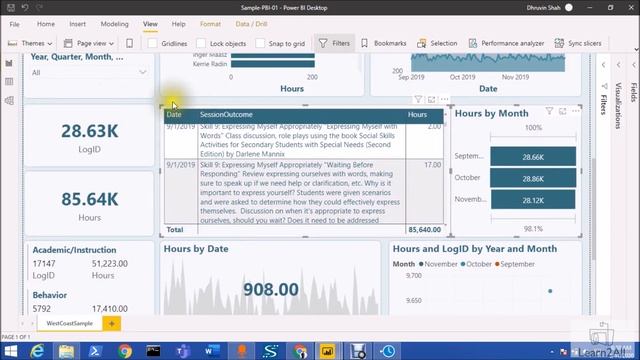Click the user account avatar icon
The height and width of the screenshot is (360, 640).
point(569,7)
